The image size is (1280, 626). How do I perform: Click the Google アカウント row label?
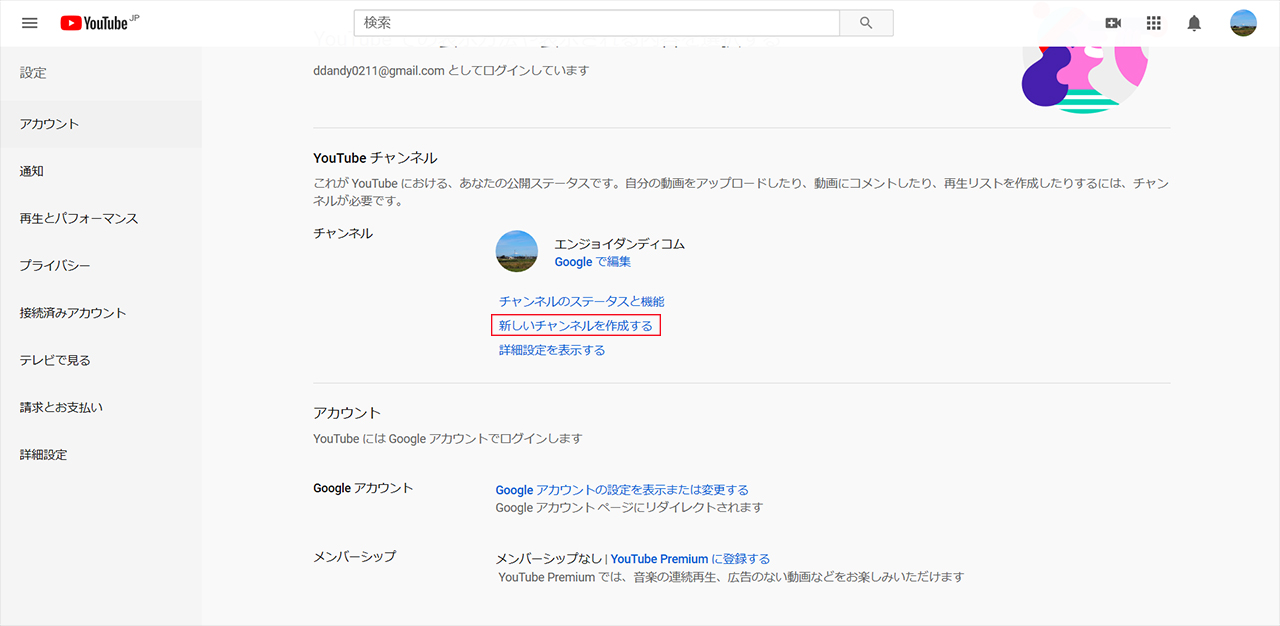(x=363, y=488)
